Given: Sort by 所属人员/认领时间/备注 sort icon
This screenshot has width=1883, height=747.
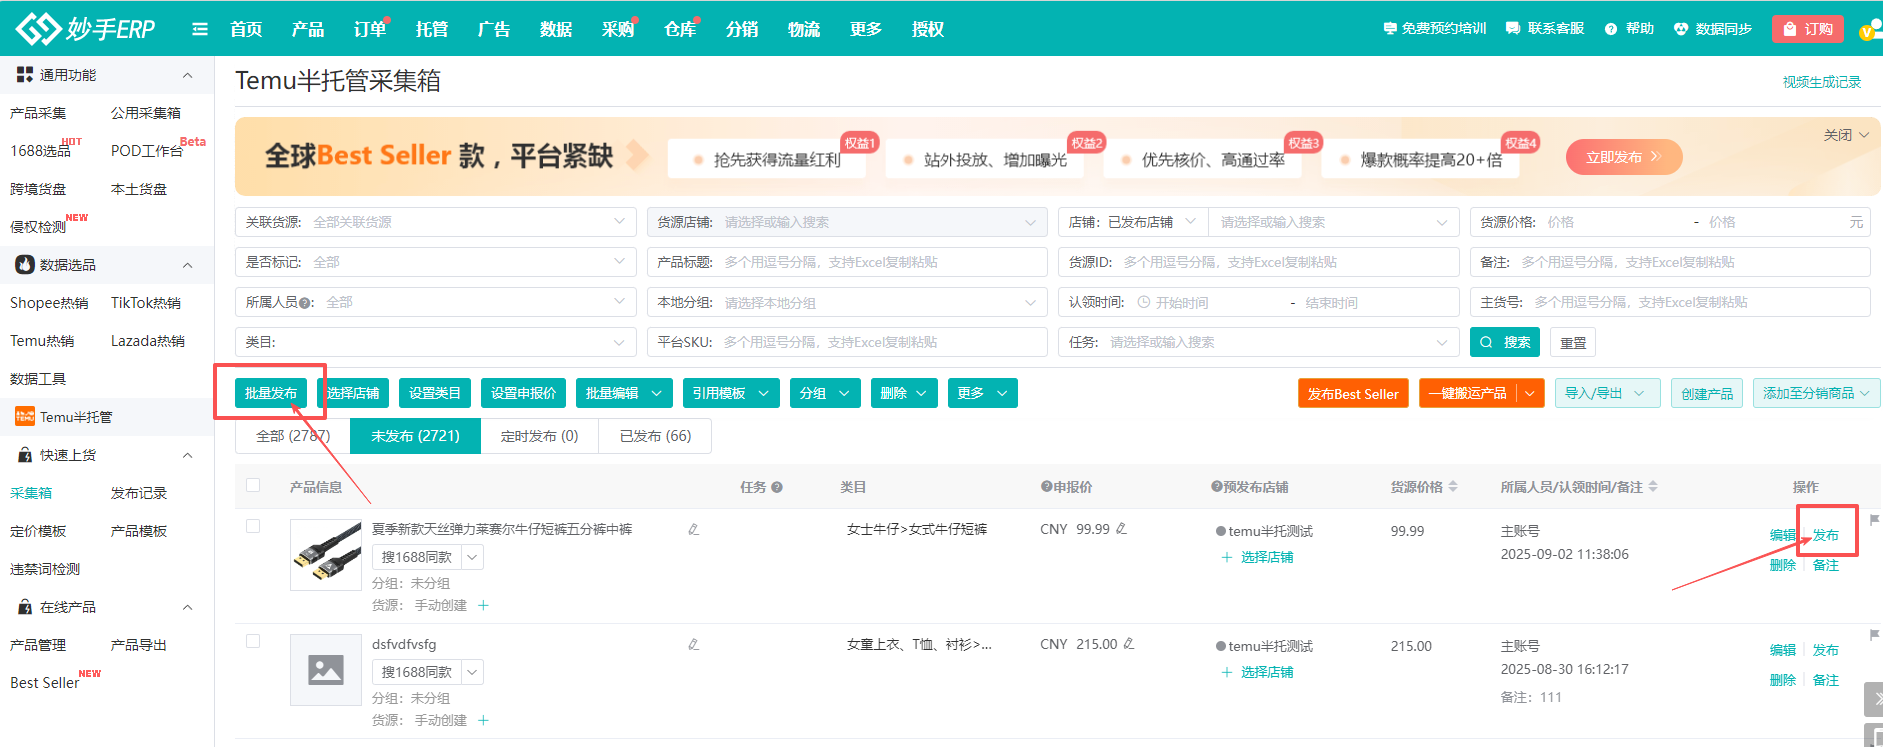Looking at the screenshot, I should [x=1653, y=487].
